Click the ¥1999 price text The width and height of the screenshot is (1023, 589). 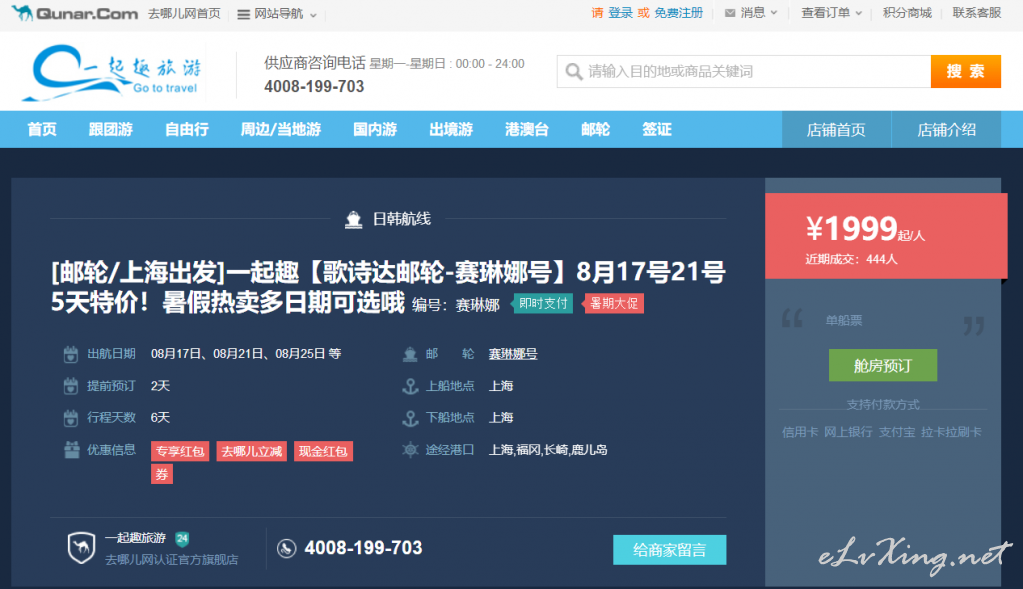pyautogui.click(x=852, y=229)
